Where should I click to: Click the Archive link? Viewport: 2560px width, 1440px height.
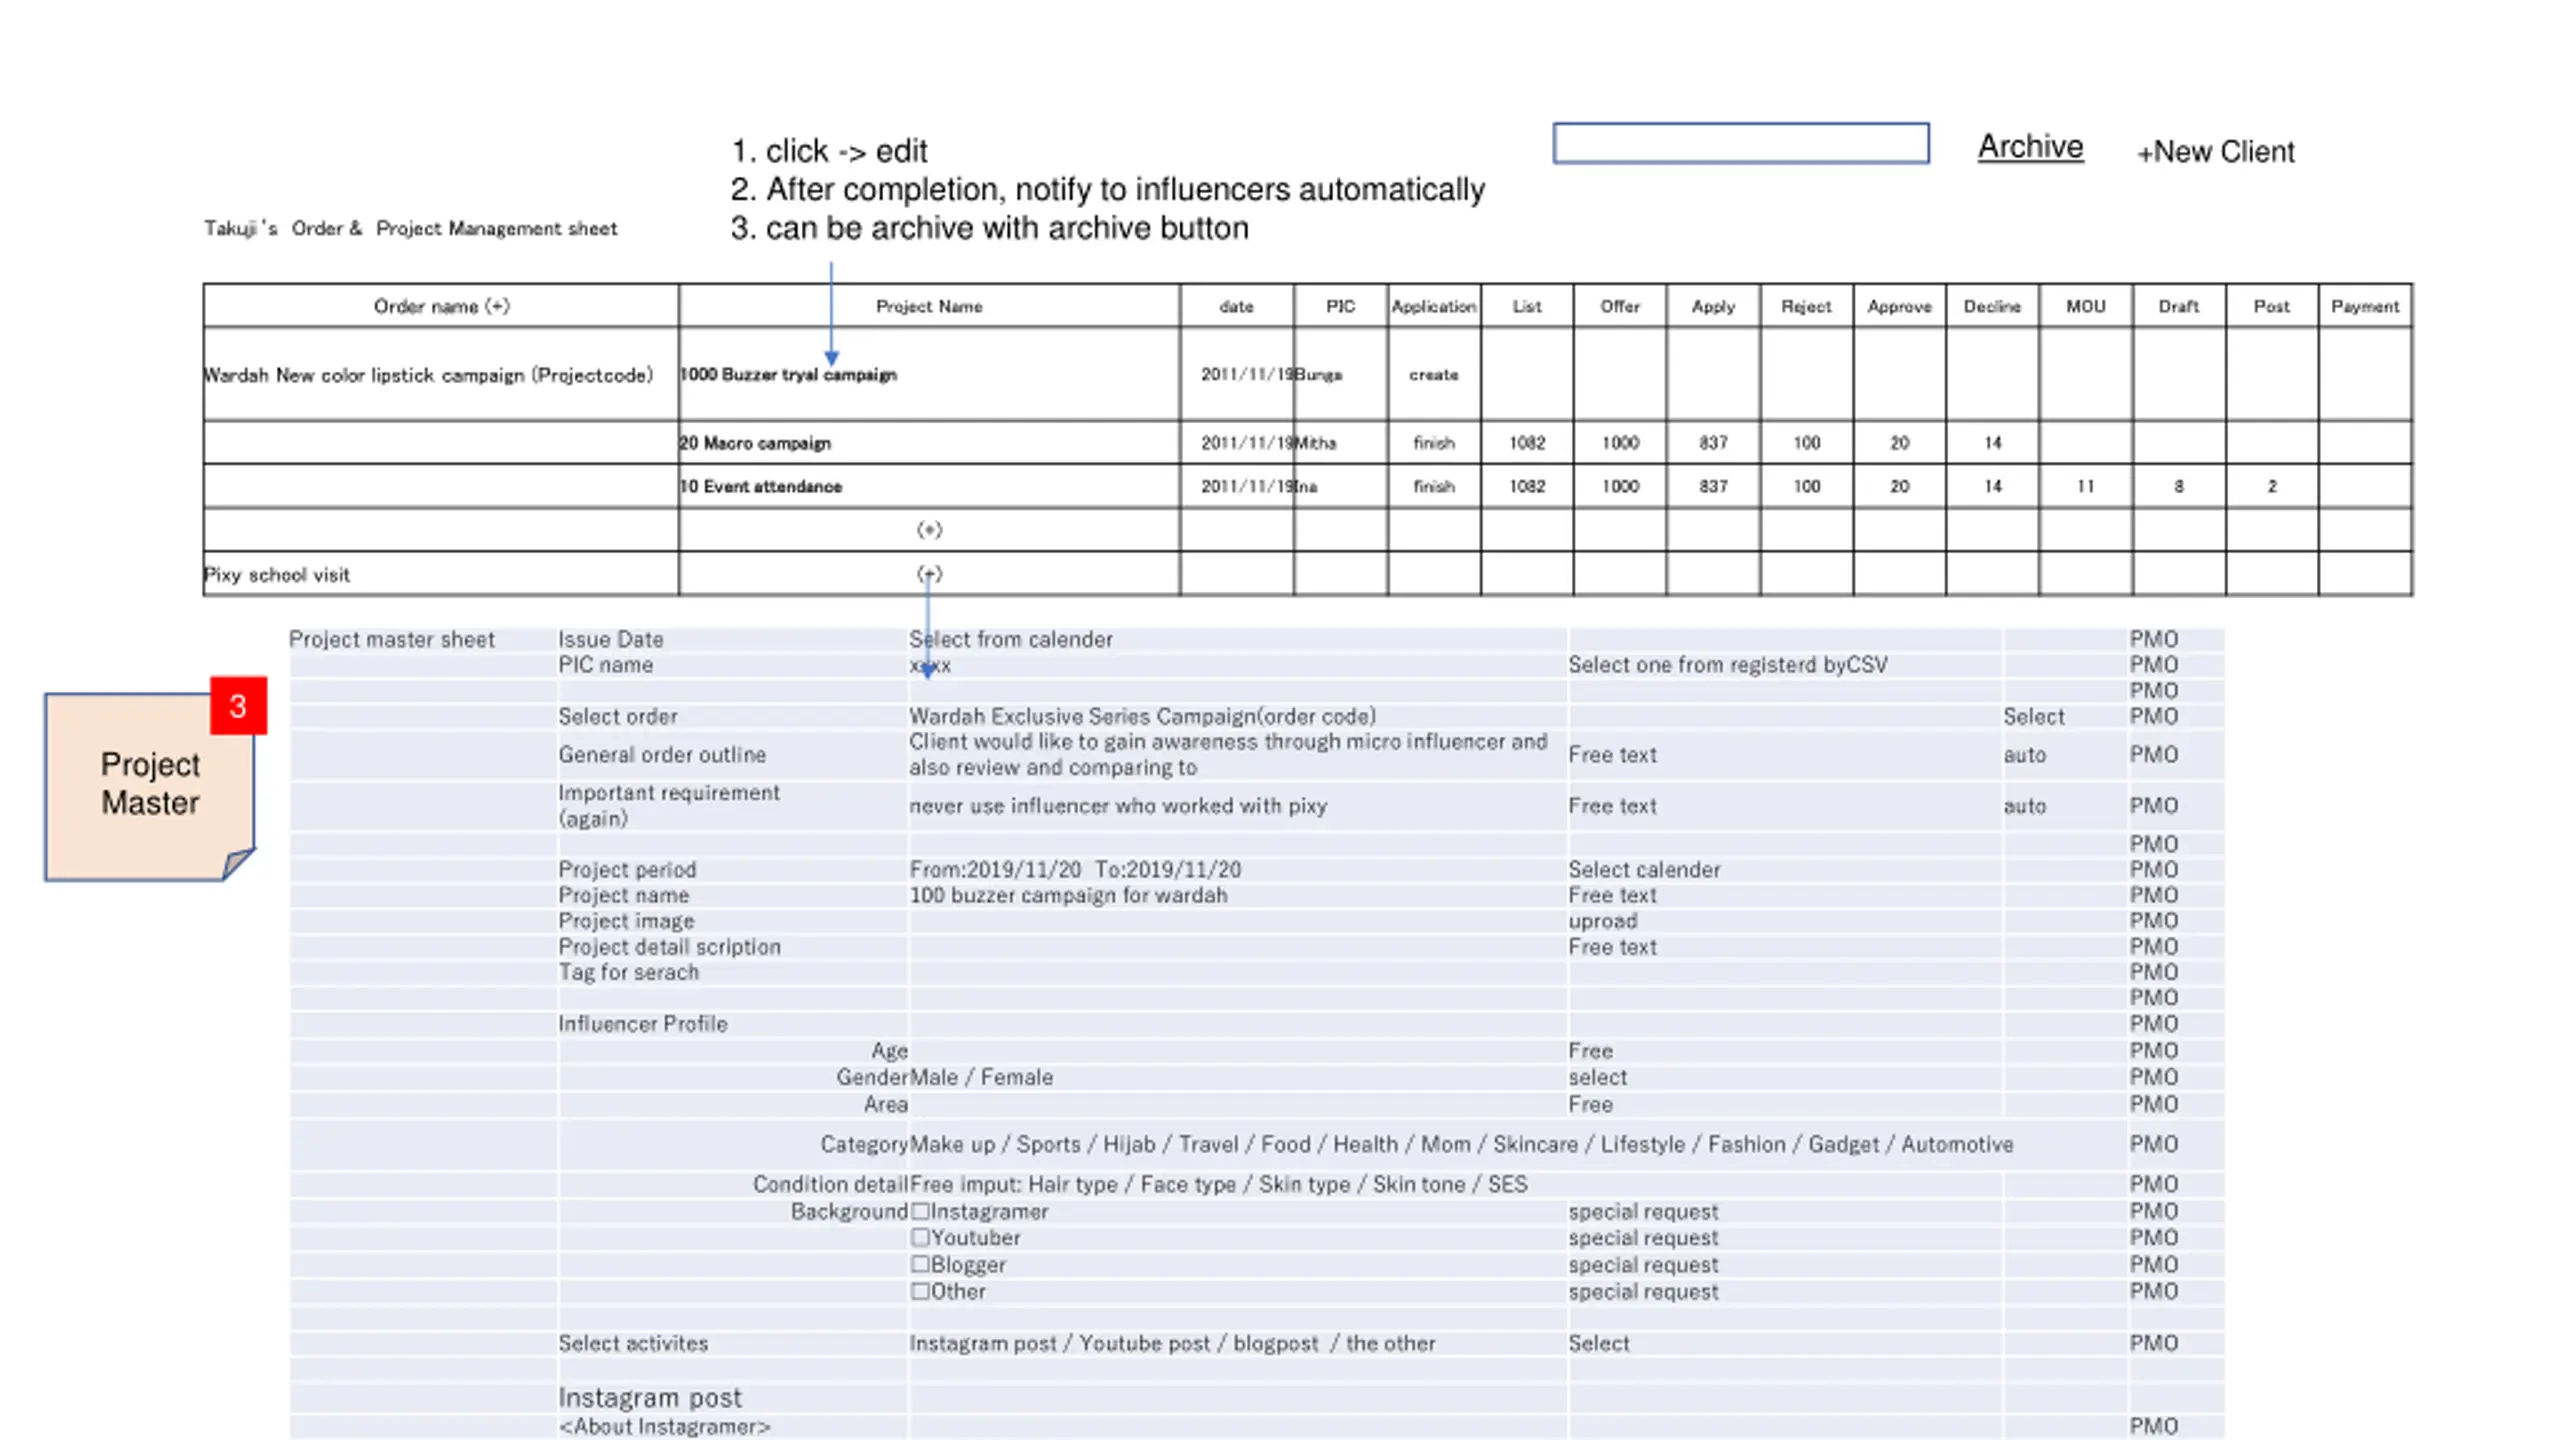point(2029,147)
